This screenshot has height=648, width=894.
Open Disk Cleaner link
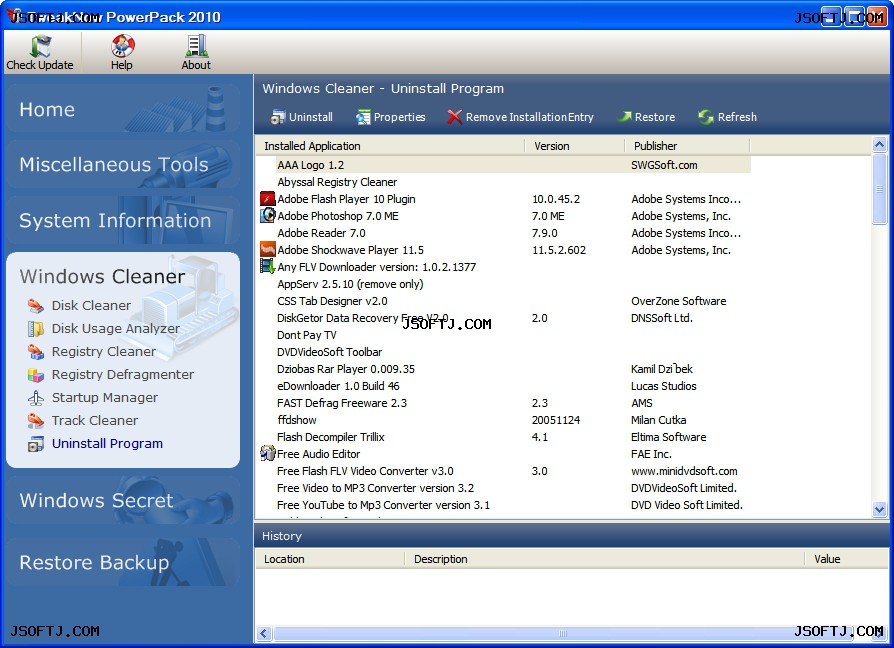(x=91, y=305)
